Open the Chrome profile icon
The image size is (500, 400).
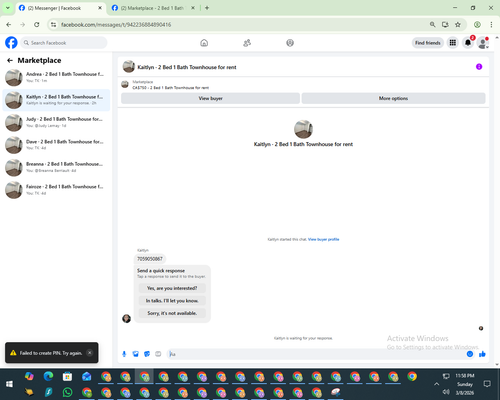[477, 25]
